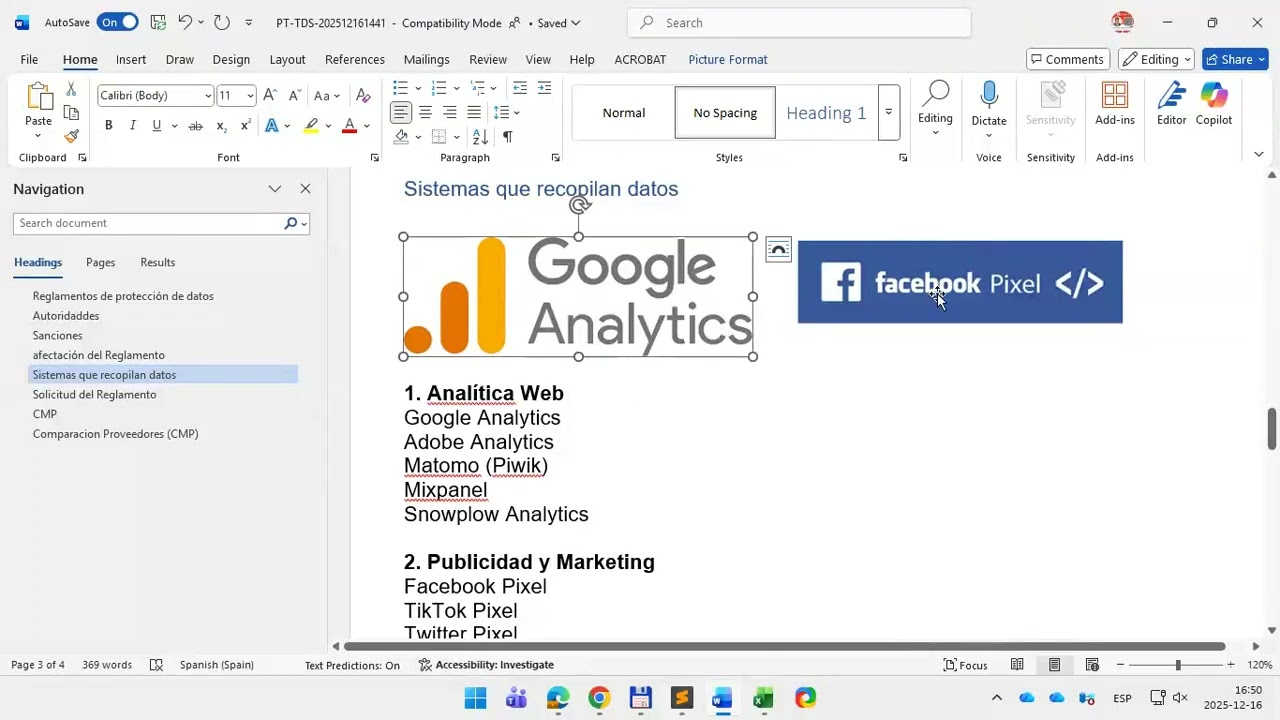This screenshot has width=1280, height=720.
Task: Click Layout Options icon next to image
Action: pos(778,250)
